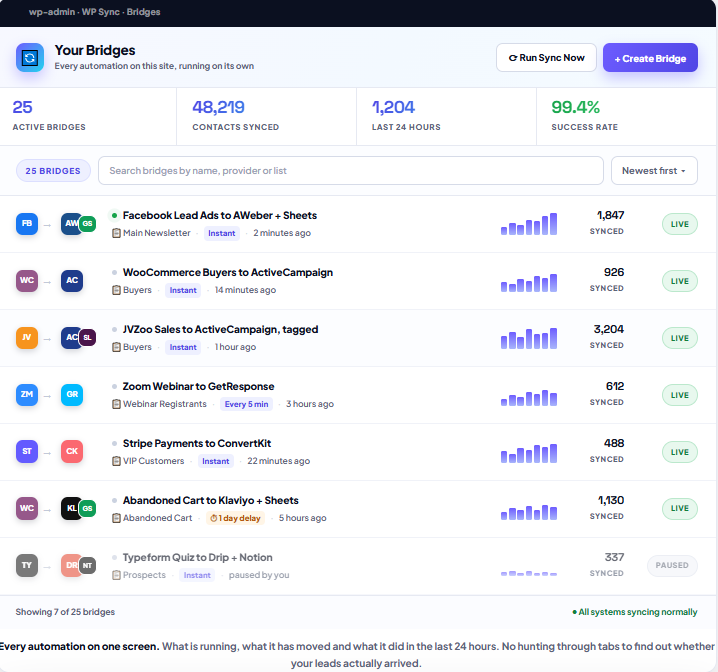Click PAUSED badge for Typeform Quiz bridge
Screen dimensions: 718x672
(x=672, y=565)
